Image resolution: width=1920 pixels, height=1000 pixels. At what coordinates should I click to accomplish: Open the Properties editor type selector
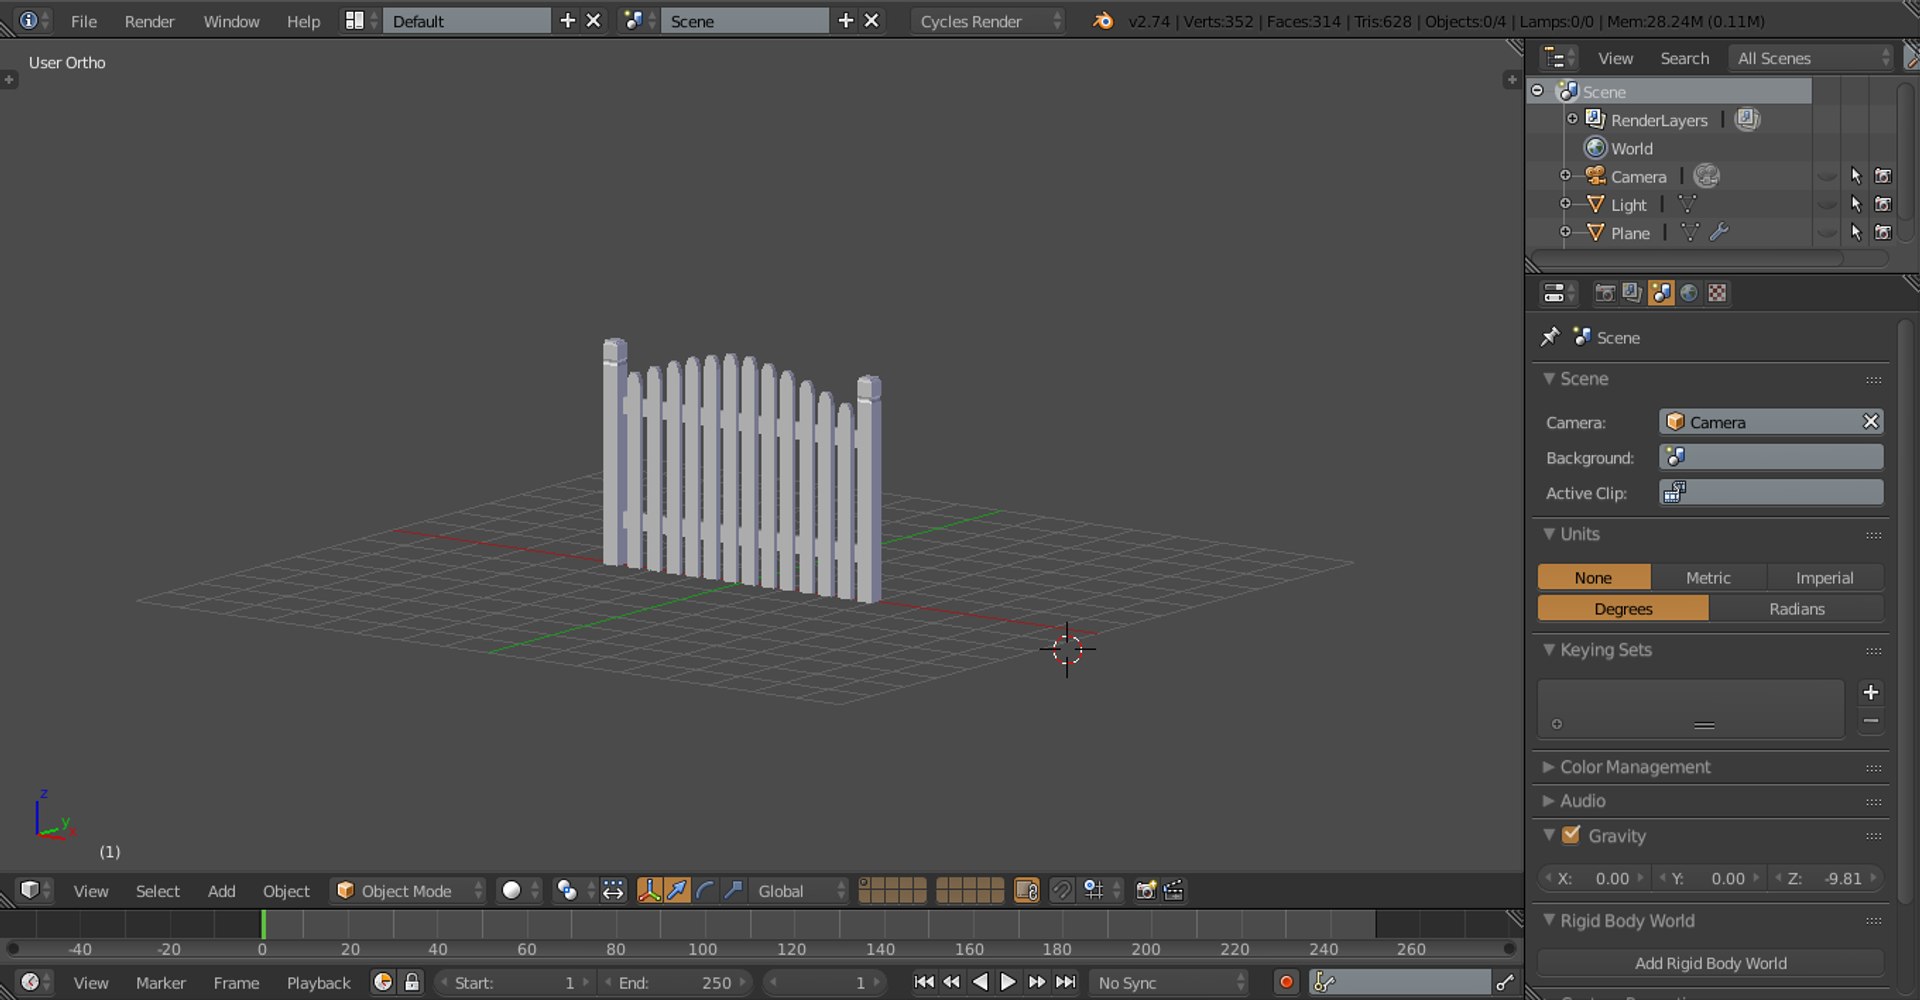point(1559,293)
